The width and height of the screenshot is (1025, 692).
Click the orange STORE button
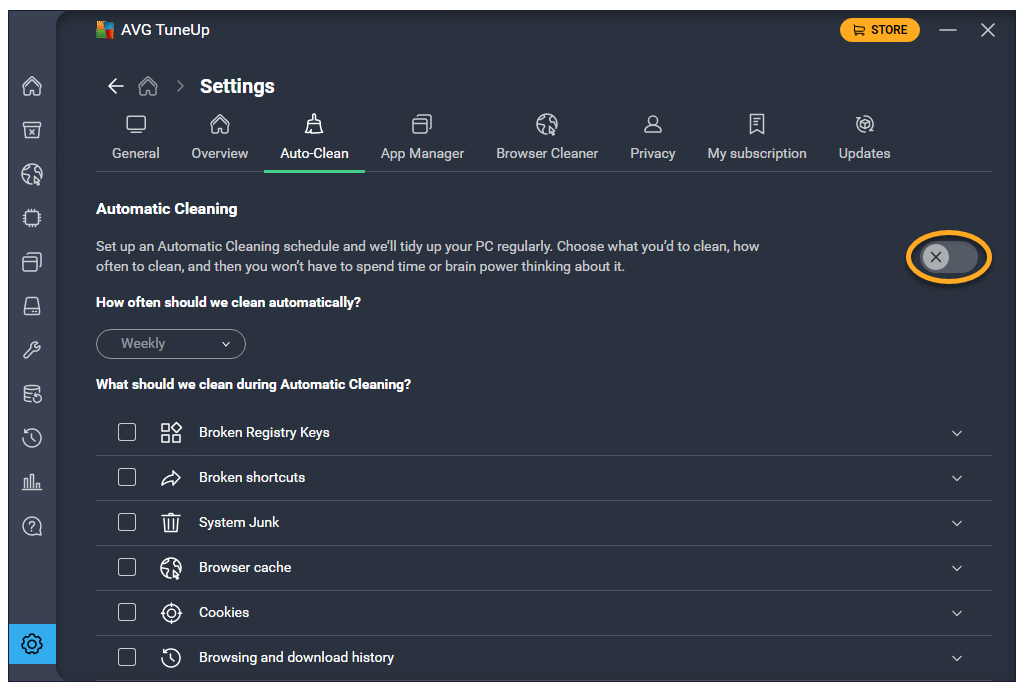pyautogui.click(x=879, y=30)
